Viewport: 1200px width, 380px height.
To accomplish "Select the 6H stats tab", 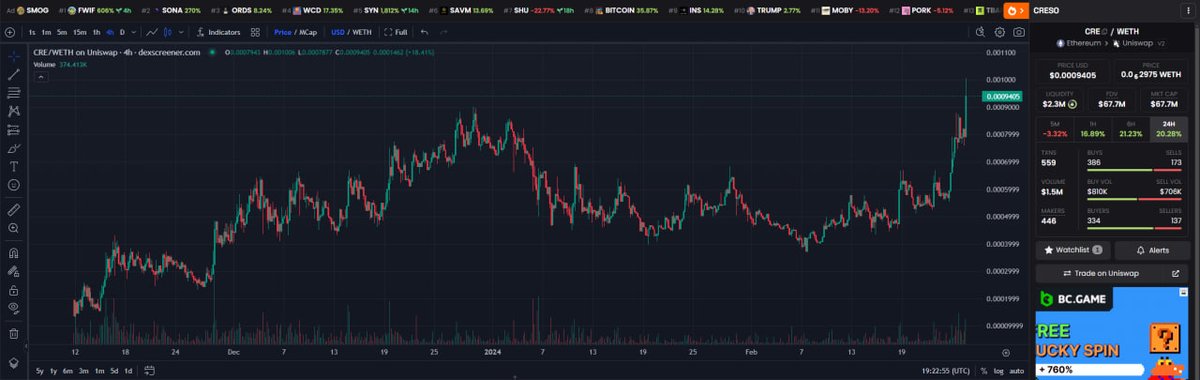I will point(1131,129).
